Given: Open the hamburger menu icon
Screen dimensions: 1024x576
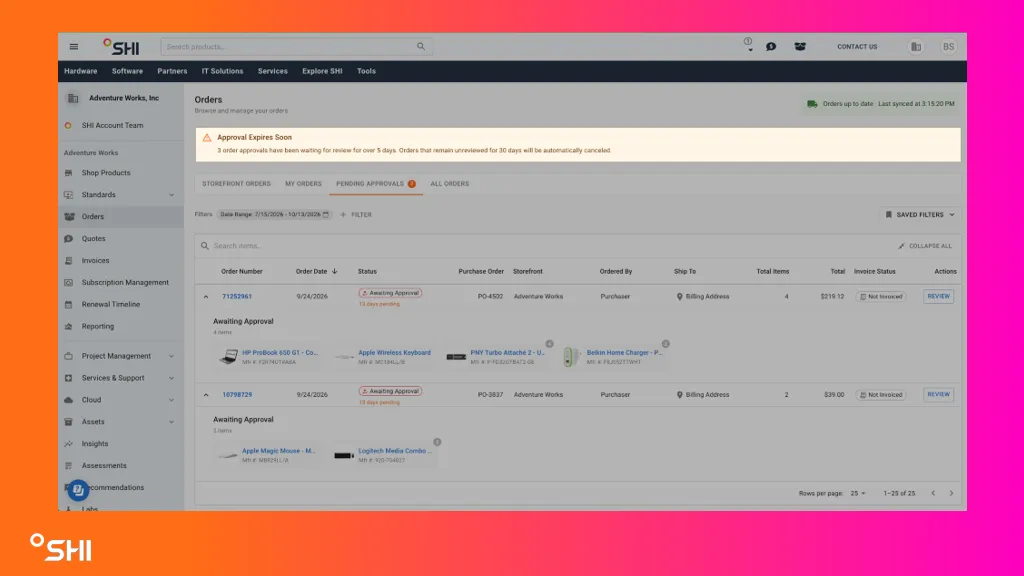Looking at the screenshot, I should [74, 46].
